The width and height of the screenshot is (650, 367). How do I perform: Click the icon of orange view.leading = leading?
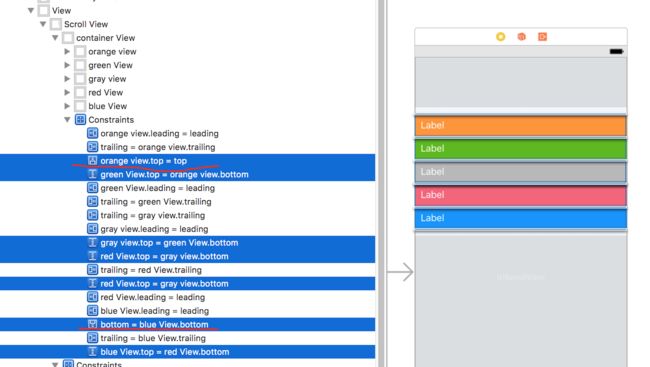(92, 133)
